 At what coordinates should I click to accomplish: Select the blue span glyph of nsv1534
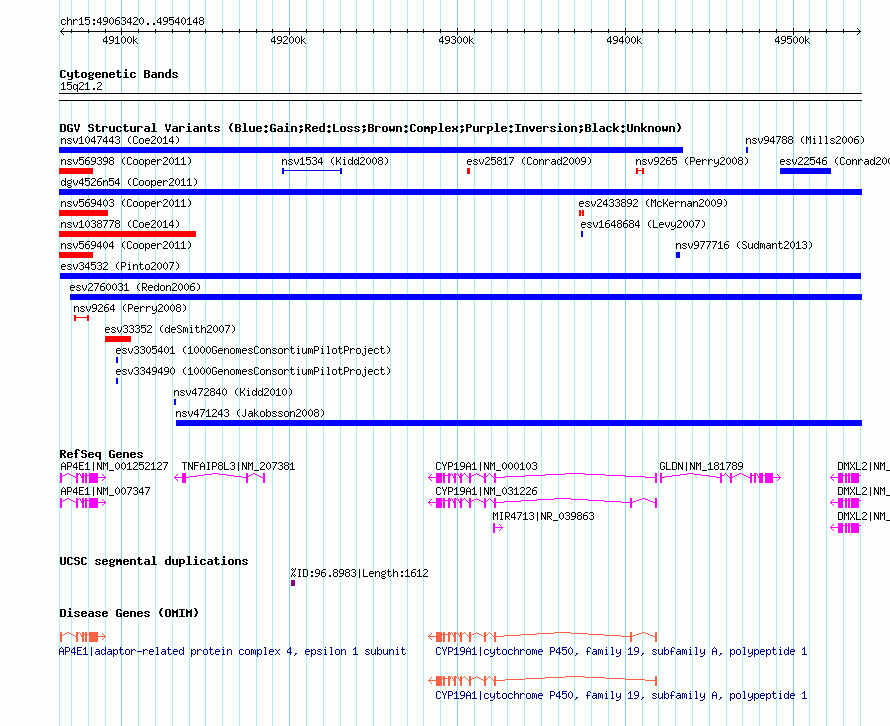(x=312, y=171)
